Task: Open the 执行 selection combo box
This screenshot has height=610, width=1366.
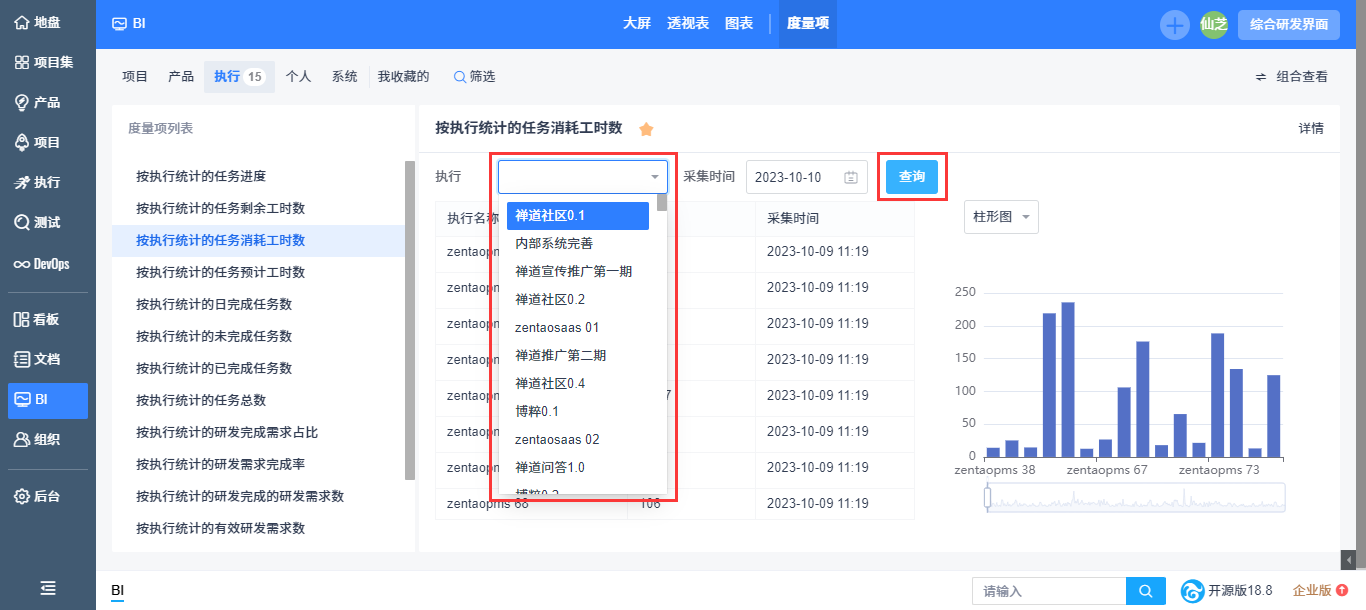Action: 583,177
